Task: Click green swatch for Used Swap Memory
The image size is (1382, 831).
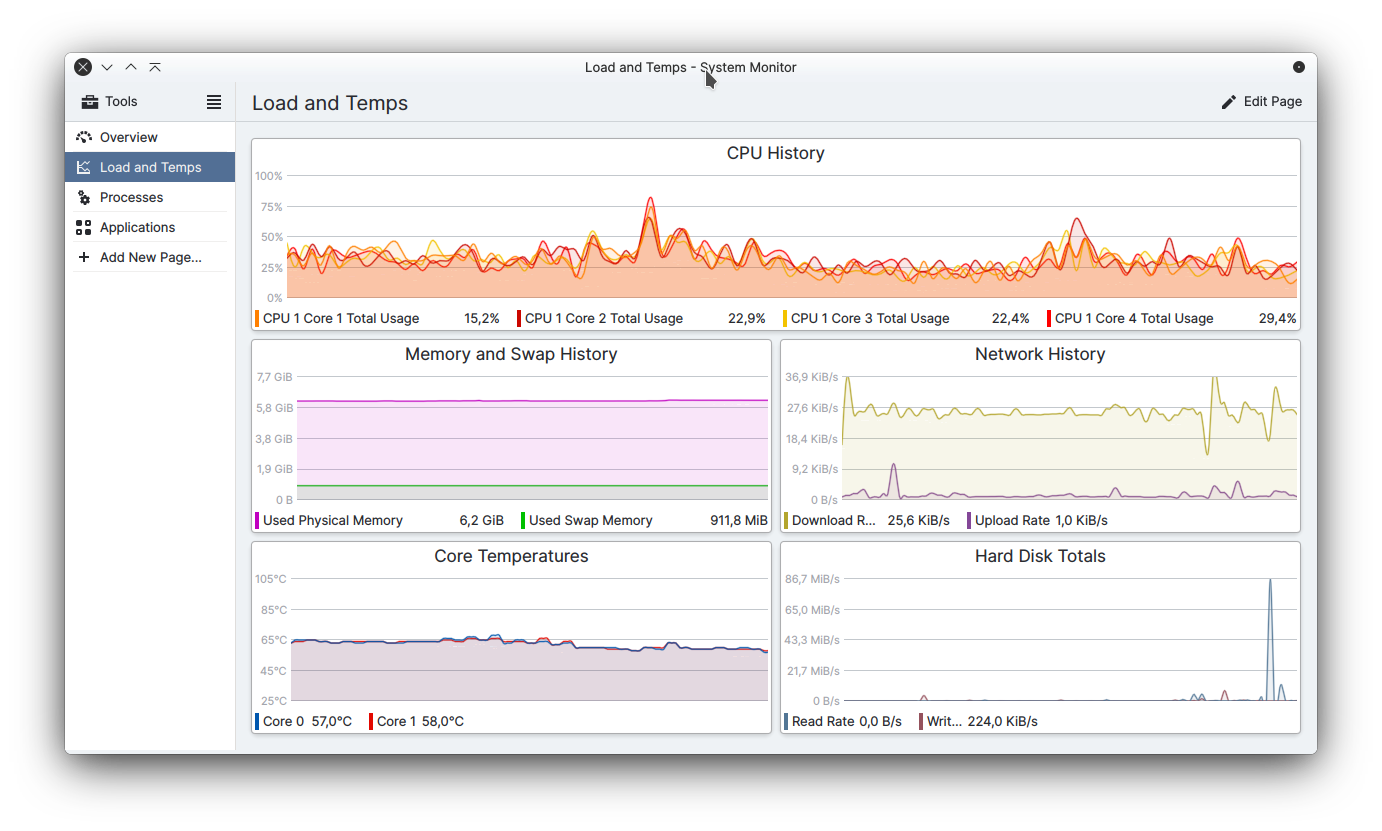Action: [523, 520]
